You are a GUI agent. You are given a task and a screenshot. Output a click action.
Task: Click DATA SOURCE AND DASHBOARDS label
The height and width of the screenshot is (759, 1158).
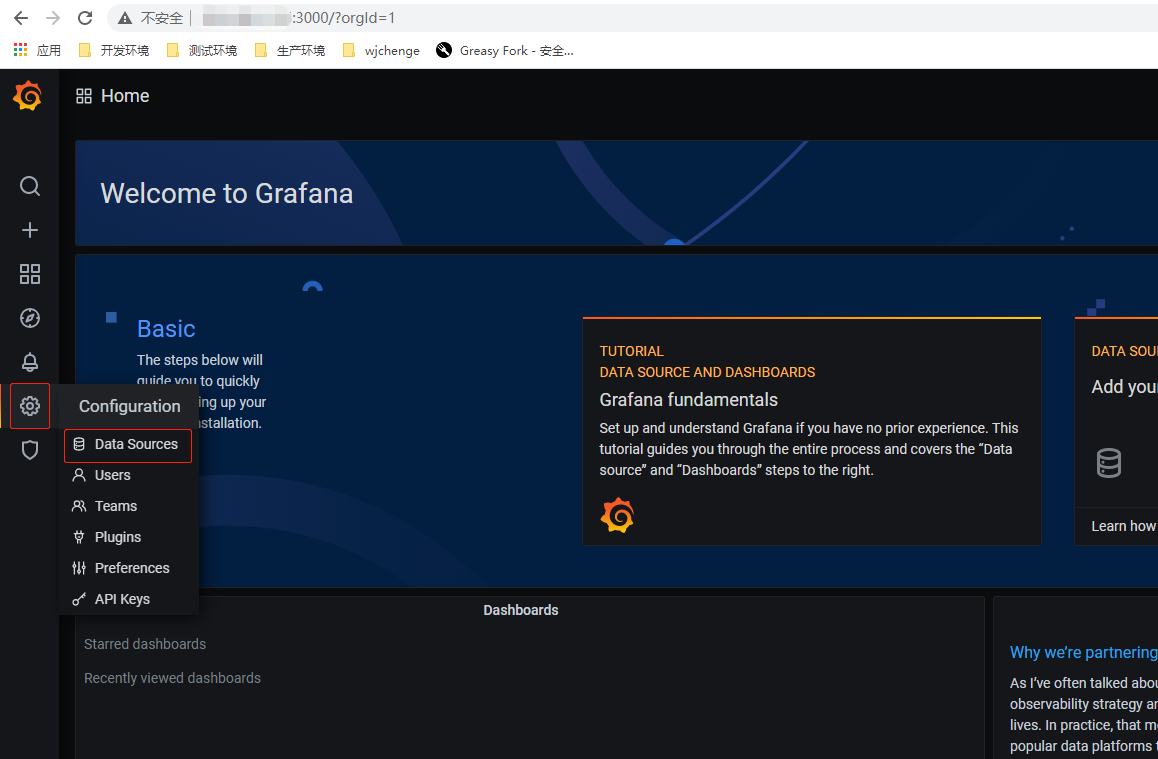[708, 372]
